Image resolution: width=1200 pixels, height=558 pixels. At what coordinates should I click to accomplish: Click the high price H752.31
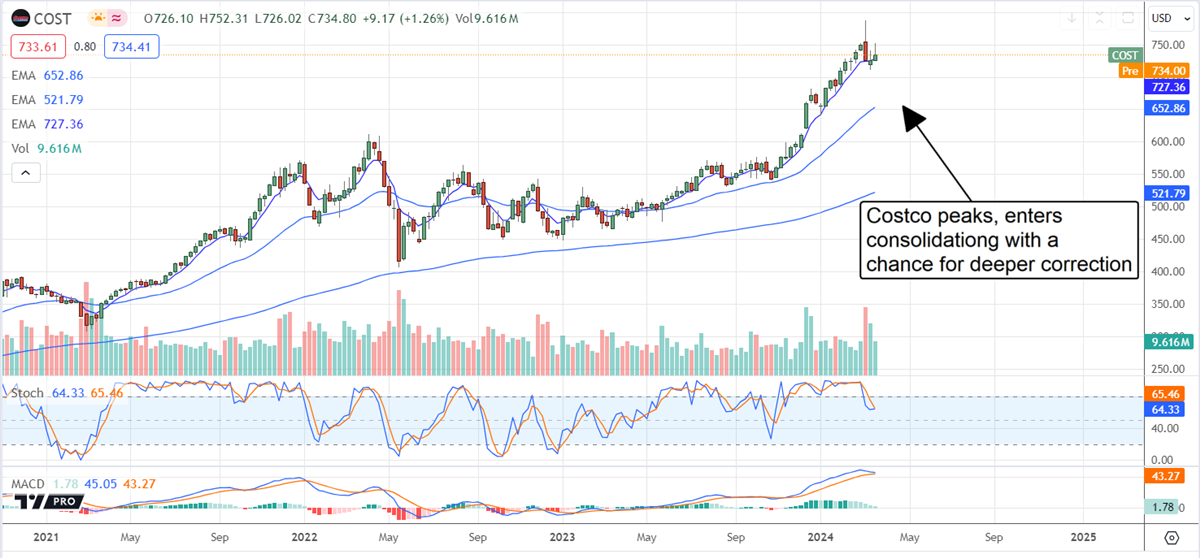pos(225,19)
